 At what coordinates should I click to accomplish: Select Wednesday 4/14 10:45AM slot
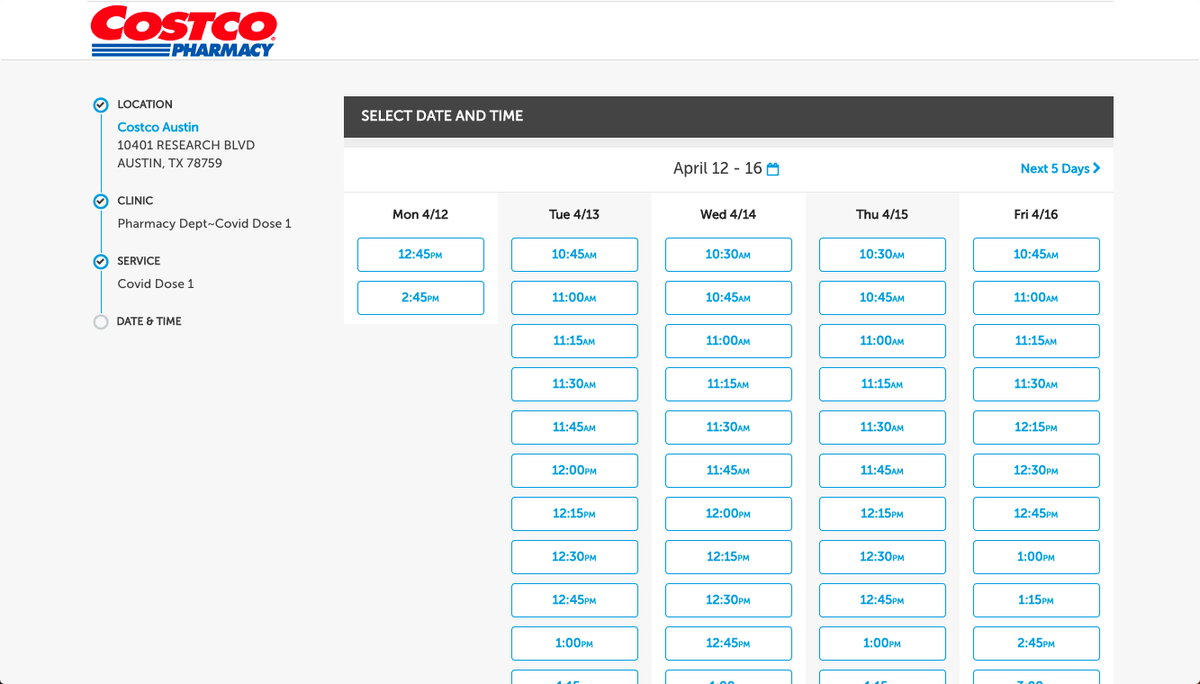[728, 298]
